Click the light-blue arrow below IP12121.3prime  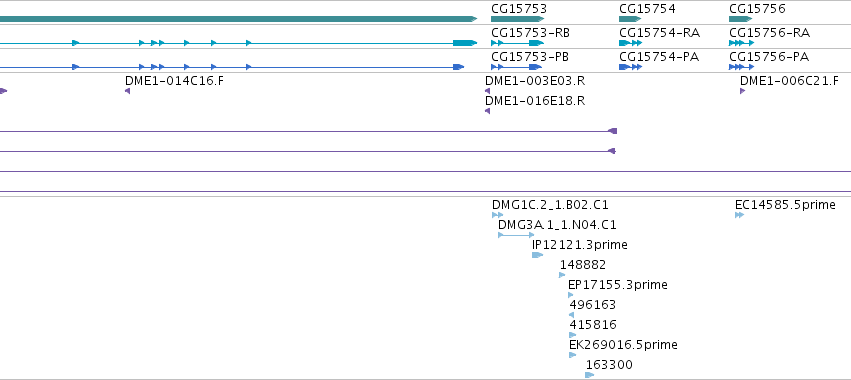click(x=537, y=255)
